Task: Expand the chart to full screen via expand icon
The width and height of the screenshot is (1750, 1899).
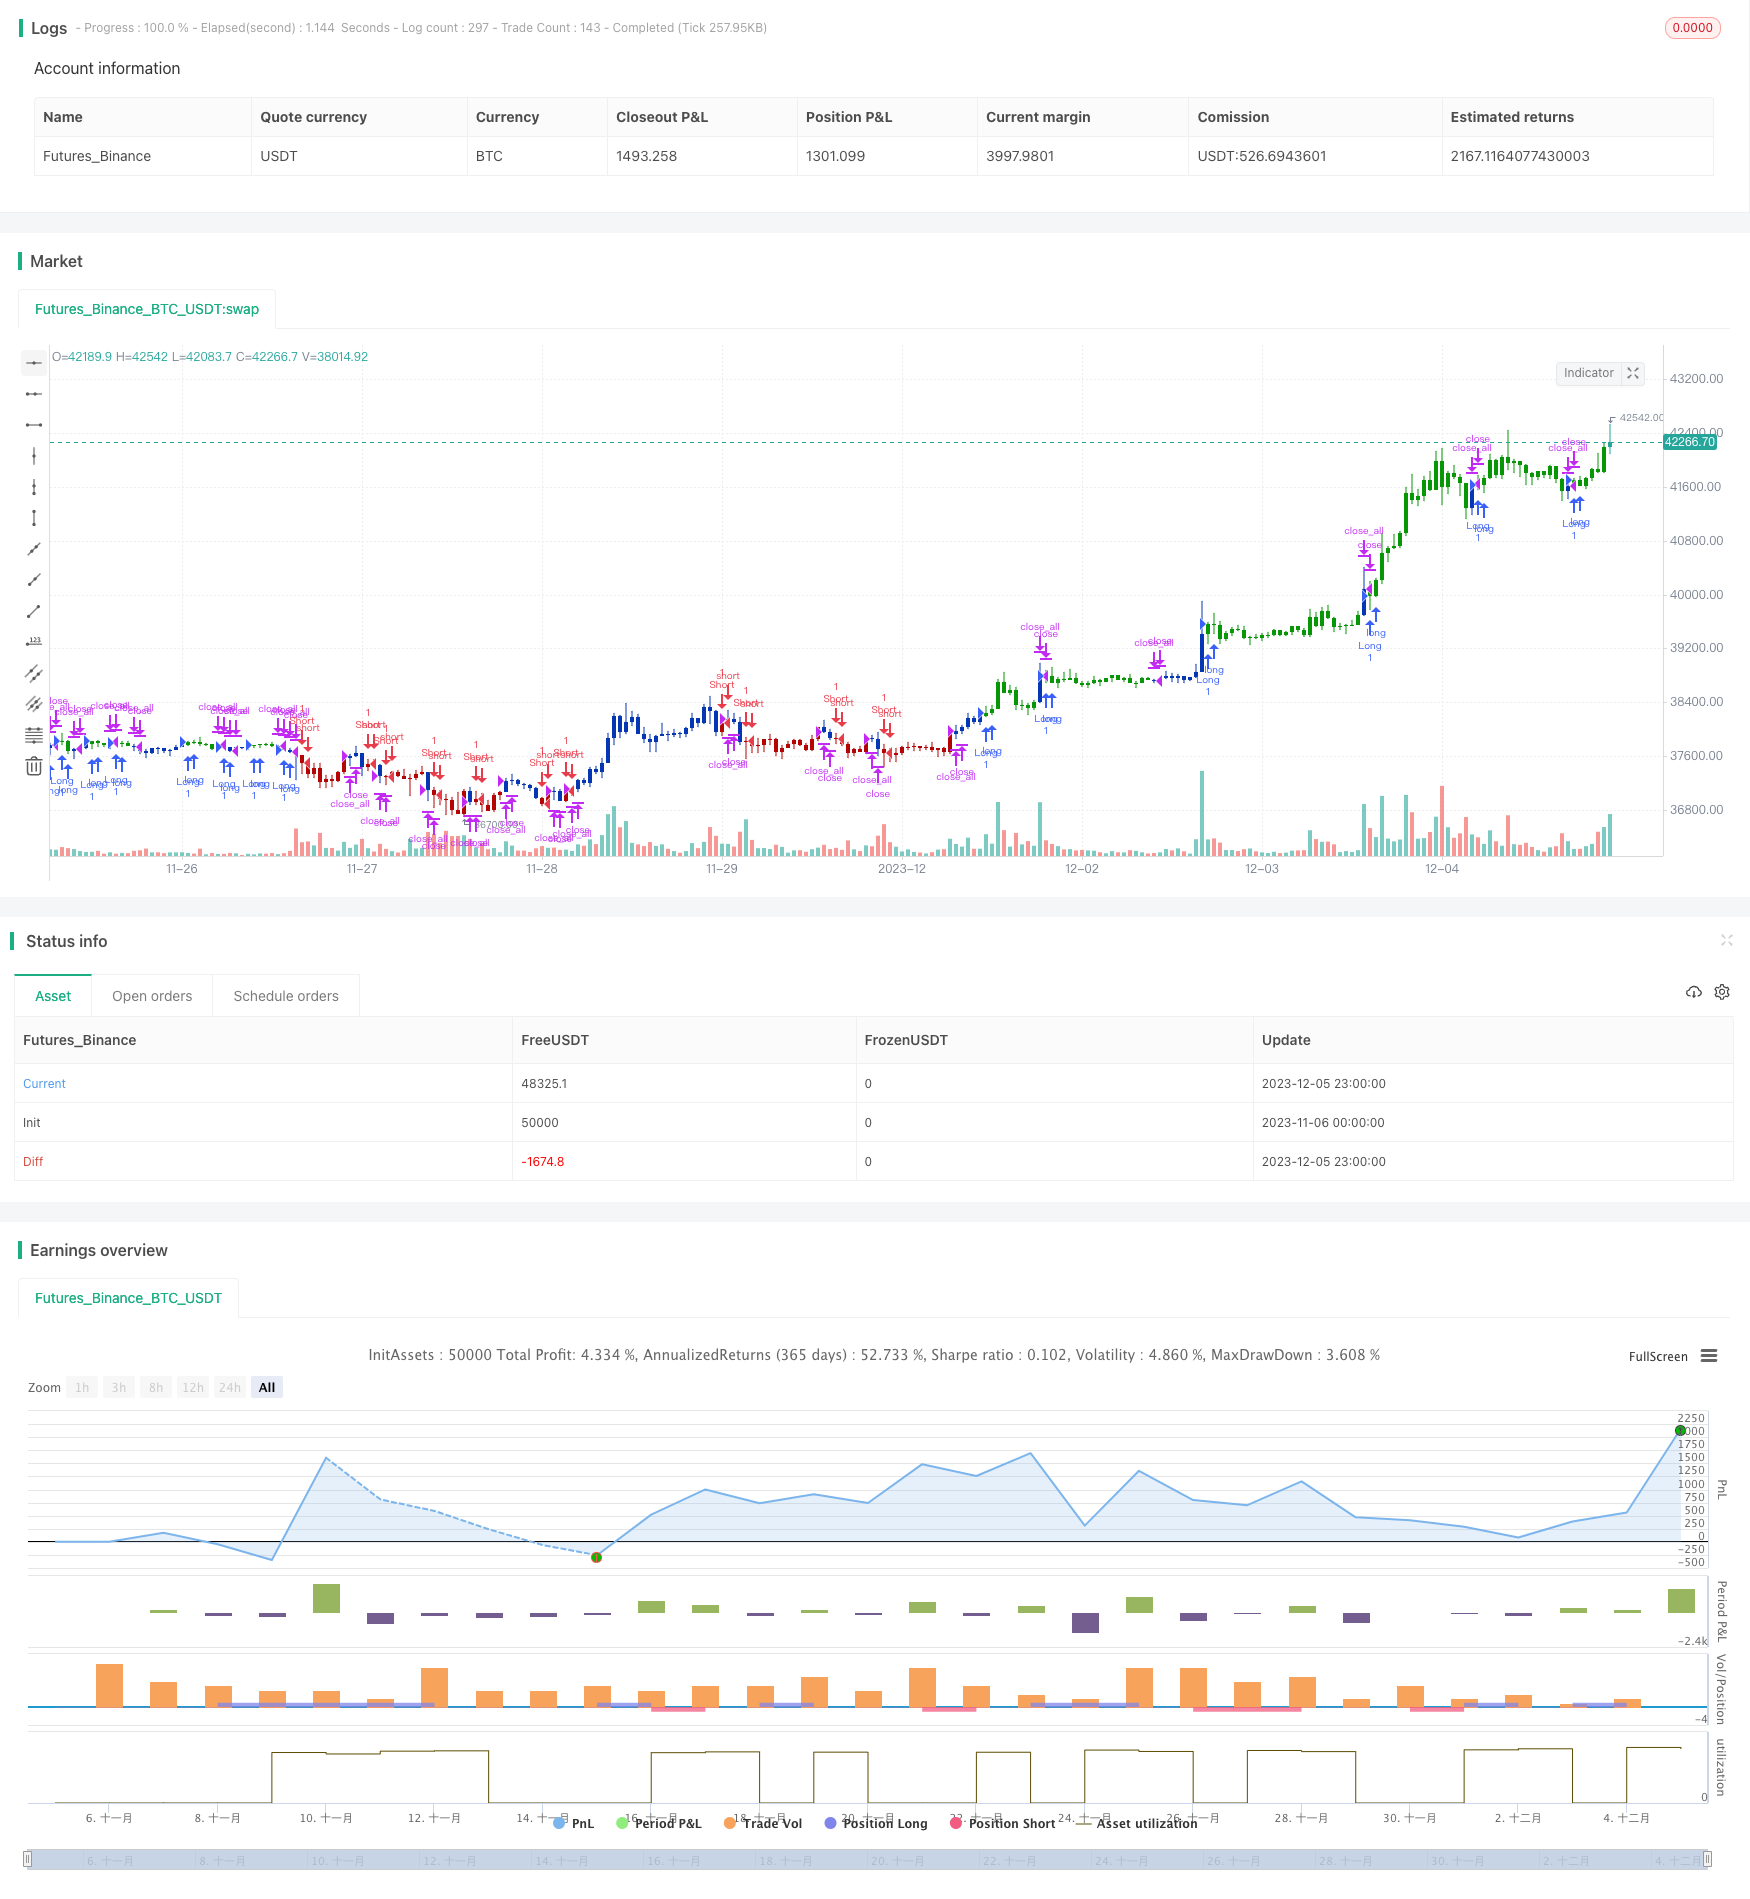Action: pos(1632,373)
